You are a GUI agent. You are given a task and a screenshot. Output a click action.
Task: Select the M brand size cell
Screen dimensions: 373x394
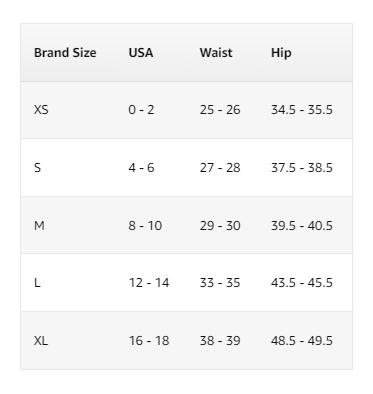click(39, 226)
